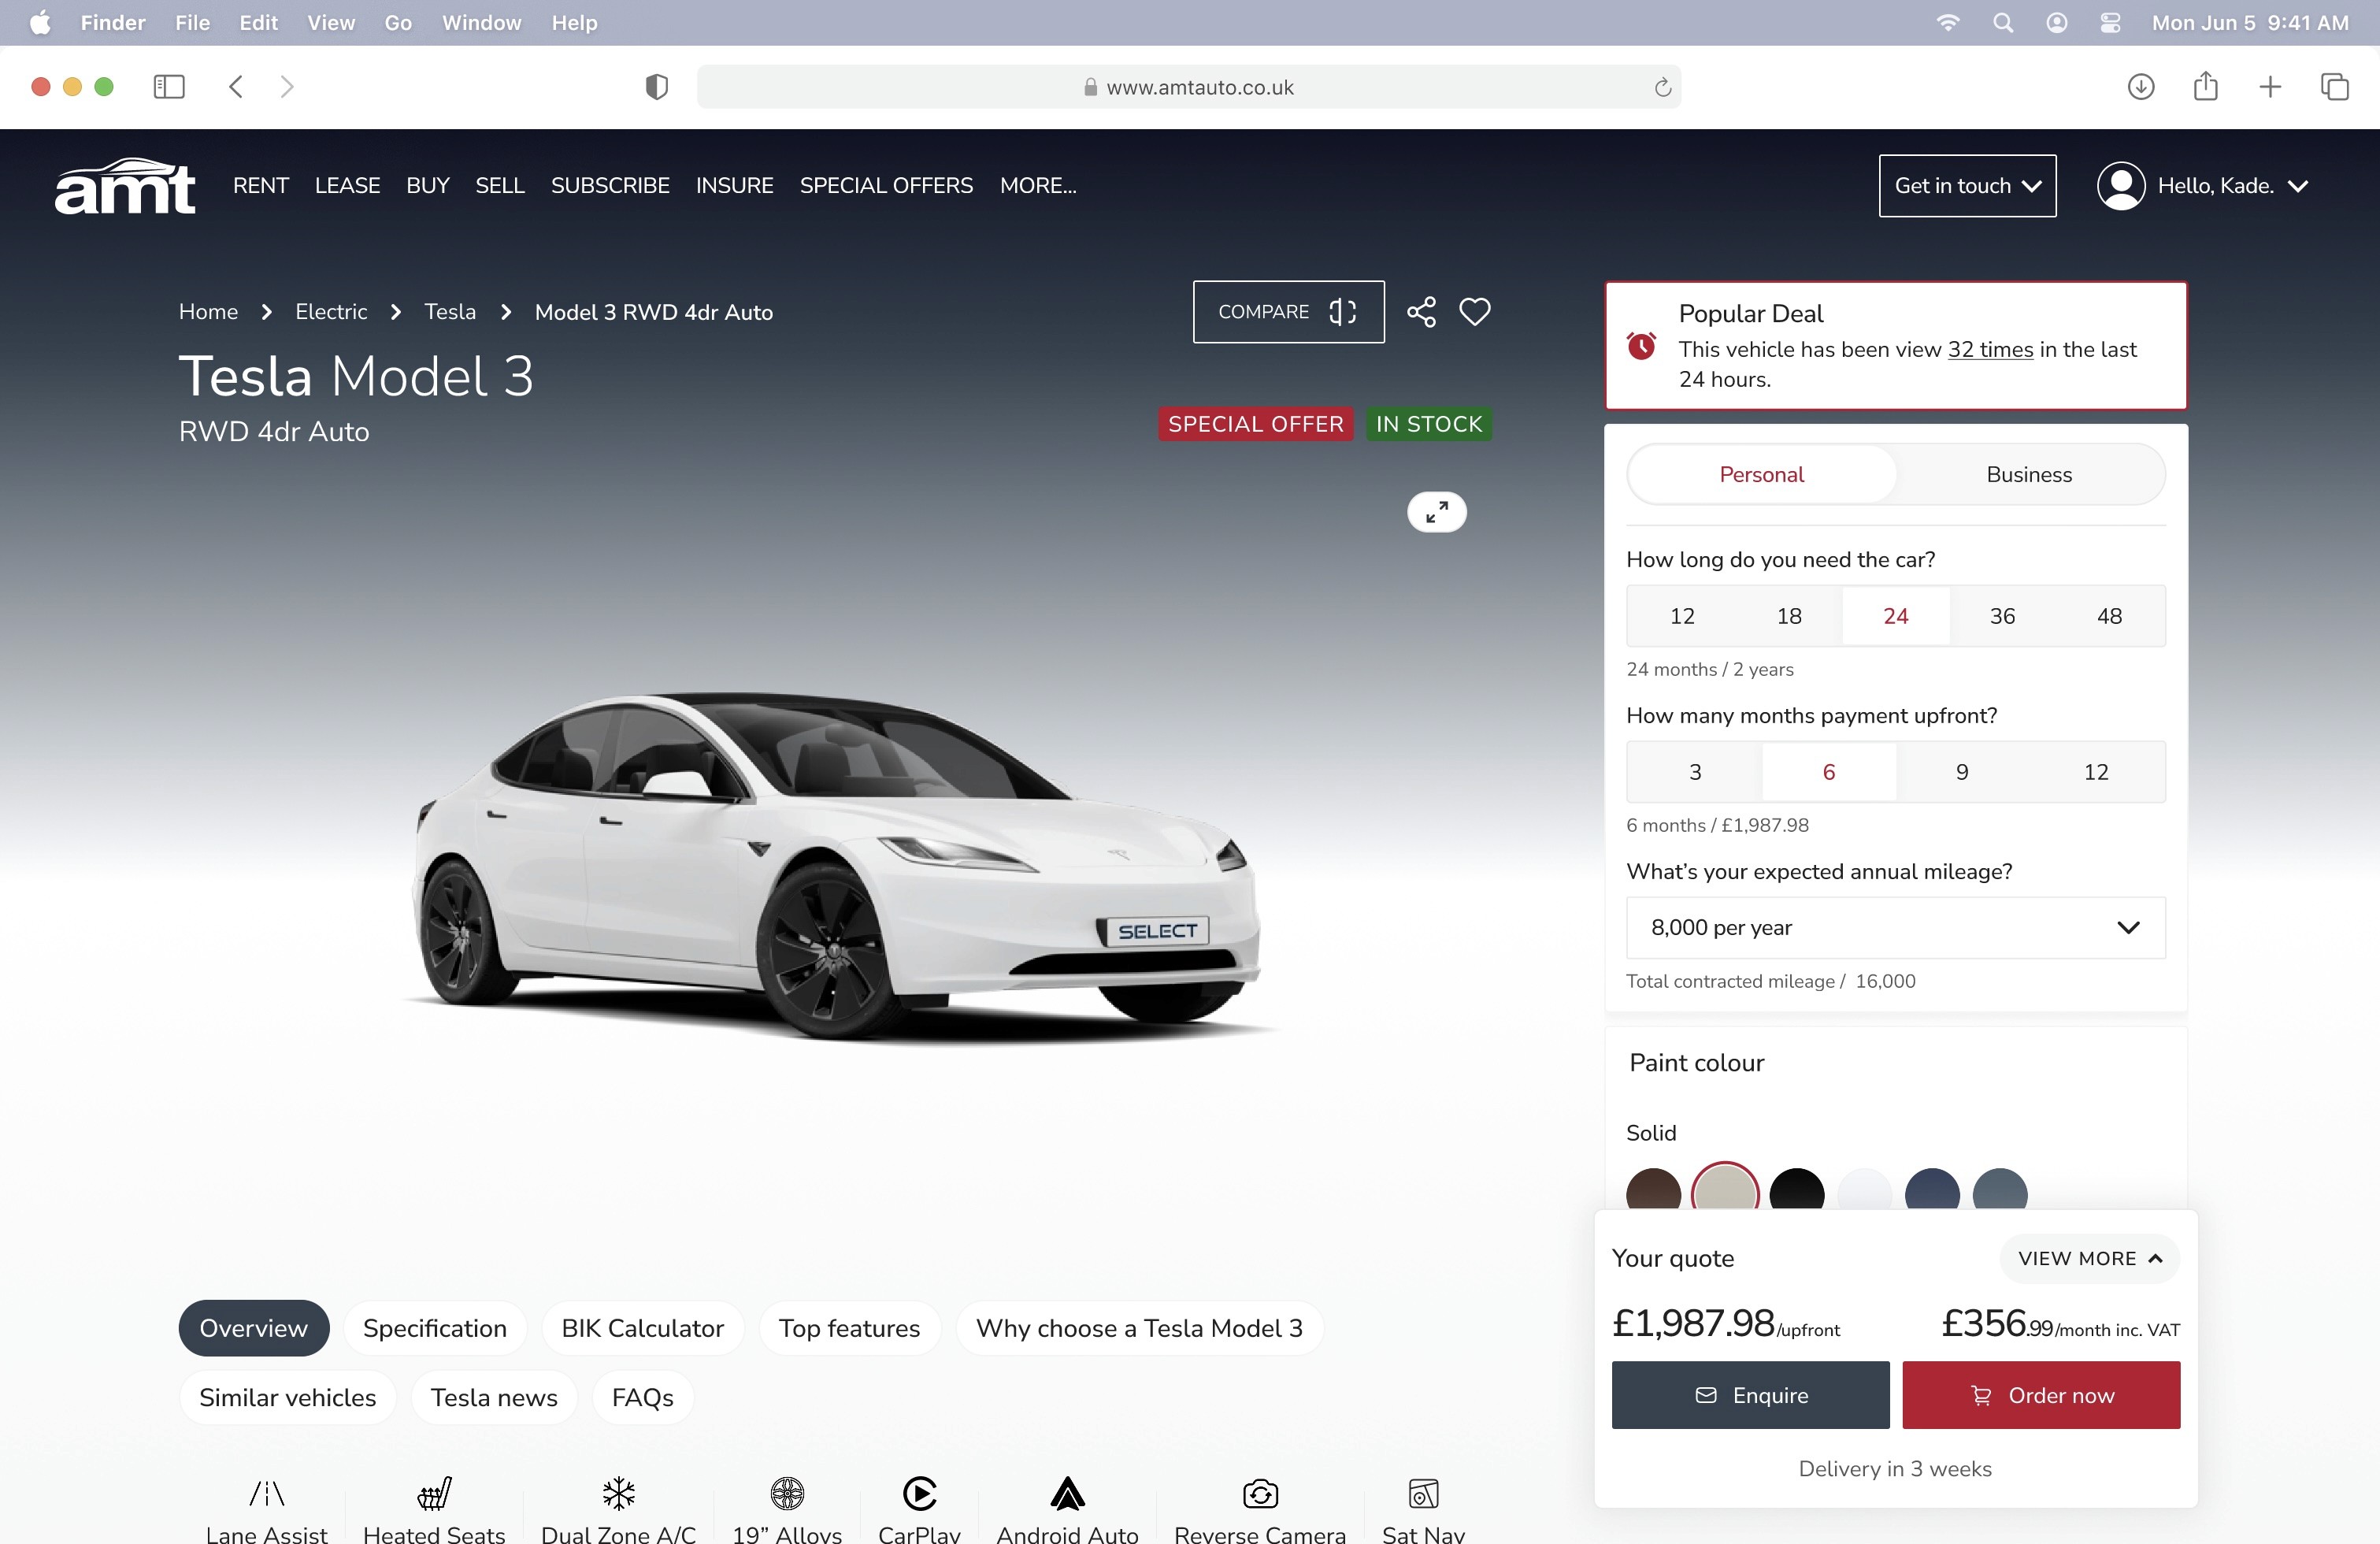Open the Top features tab
The width and height of the screenshot is (2380, 1544).
(849, 1329)
